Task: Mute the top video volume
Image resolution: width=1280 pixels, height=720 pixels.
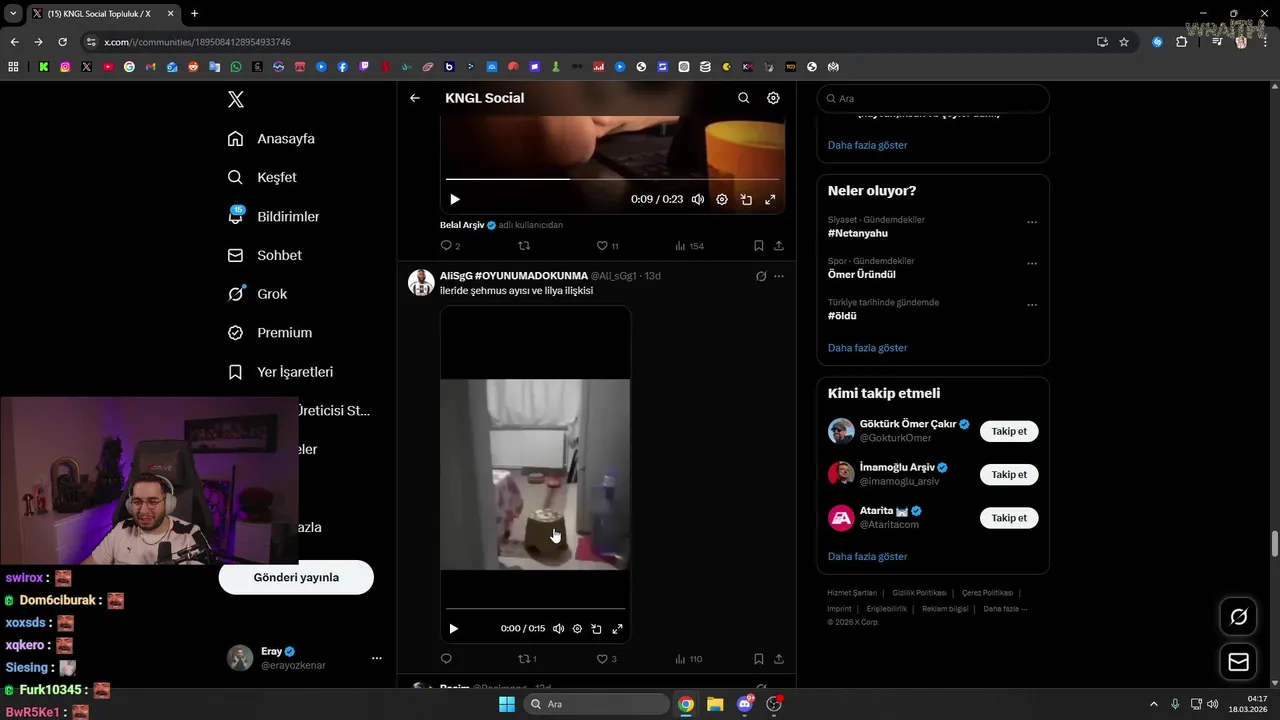Action: pos(698,199)
